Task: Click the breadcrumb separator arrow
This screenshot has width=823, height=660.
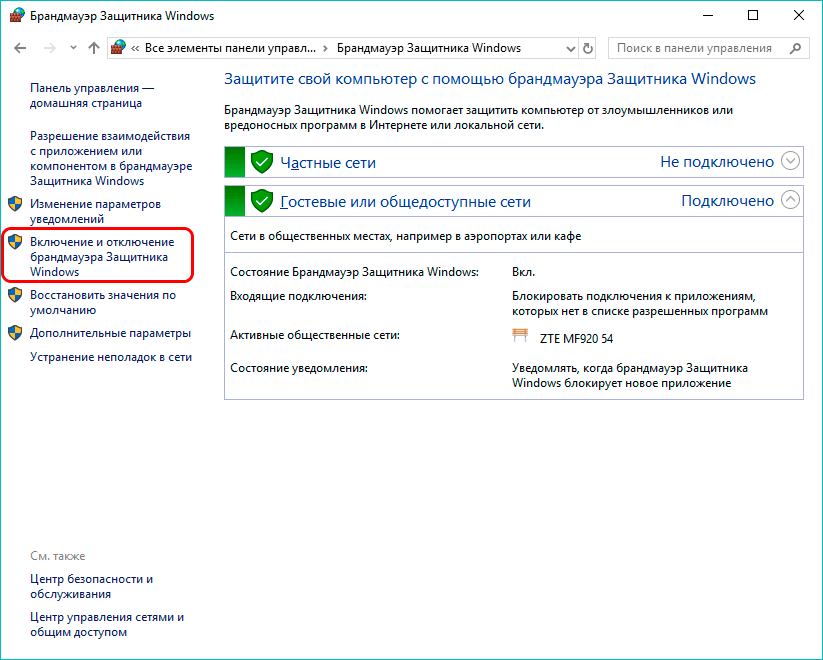Action: point(326,48)
